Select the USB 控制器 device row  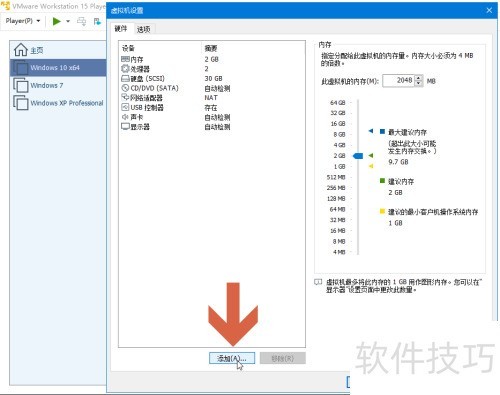click(x=212, y=108)
